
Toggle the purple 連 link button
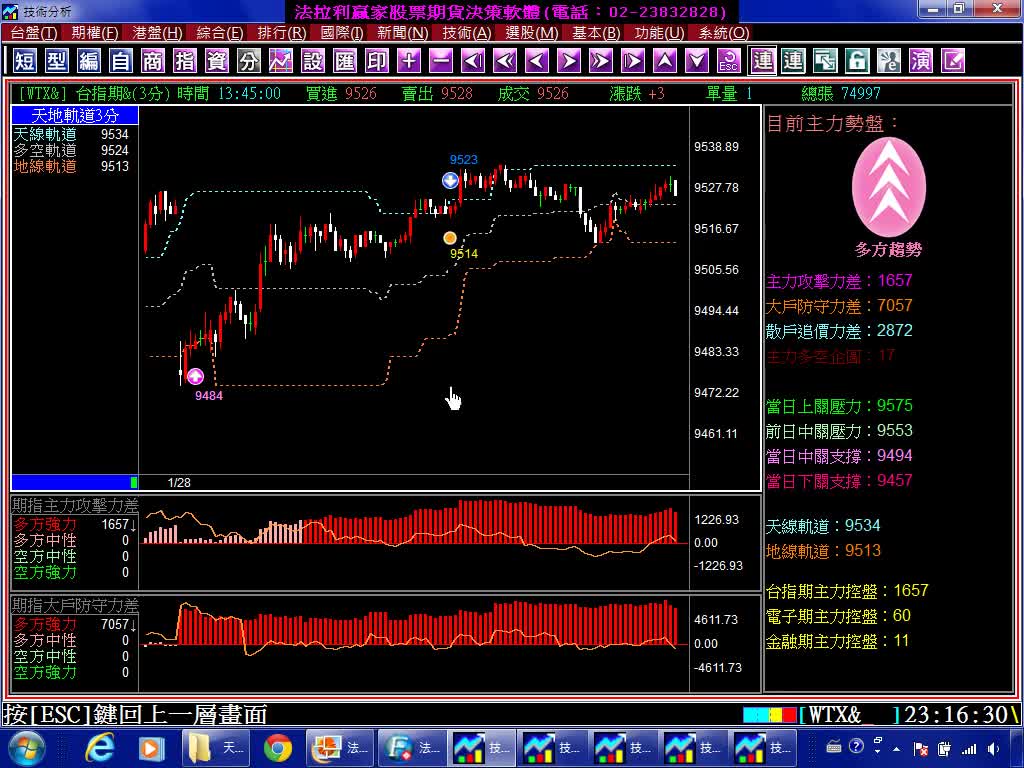pyautogui.click(x=763, y=61)
